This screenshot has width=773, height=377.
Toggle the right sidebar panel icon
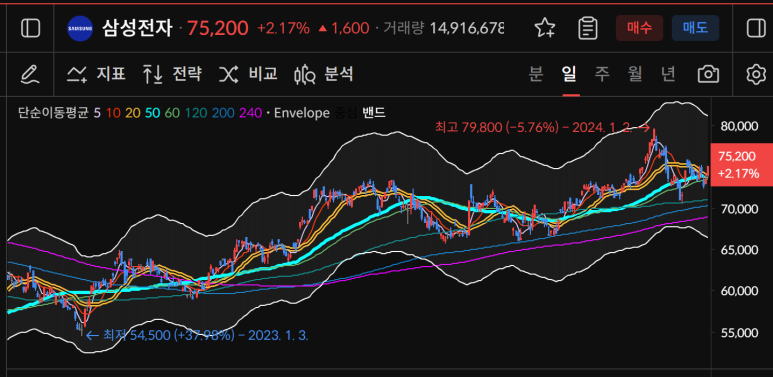point(756,28)
